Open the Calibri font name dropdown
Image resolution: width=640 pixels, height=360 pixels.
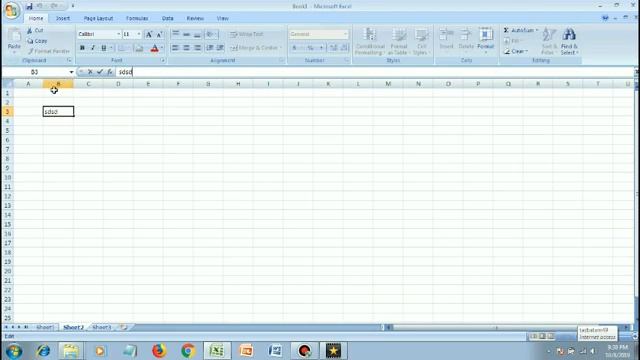pyautogui.click(x=119, y=34)
